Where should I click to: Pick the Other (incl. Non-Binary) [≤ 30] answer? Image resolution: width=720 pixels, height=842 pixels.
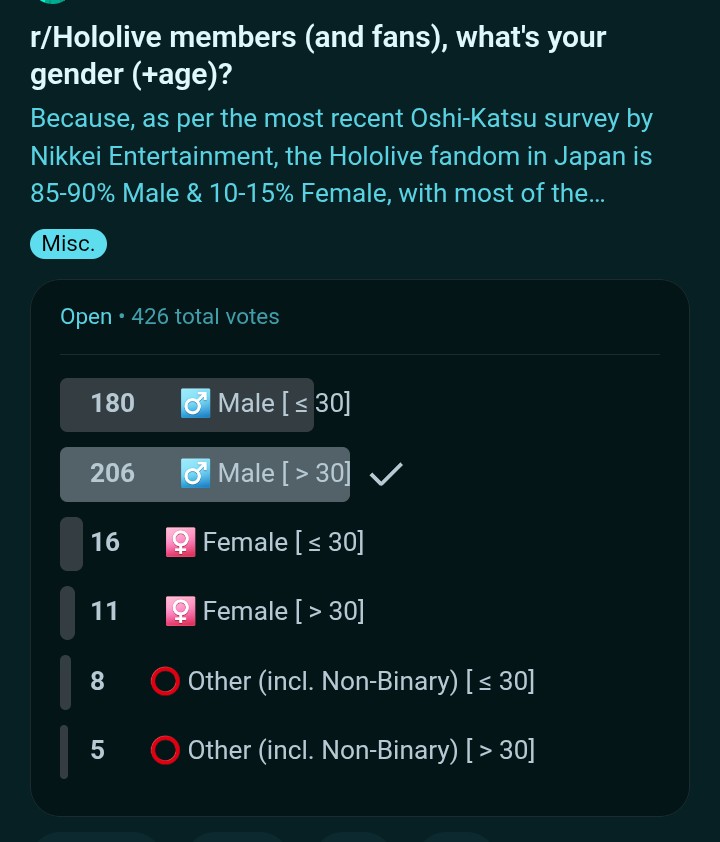coord(360,682)
